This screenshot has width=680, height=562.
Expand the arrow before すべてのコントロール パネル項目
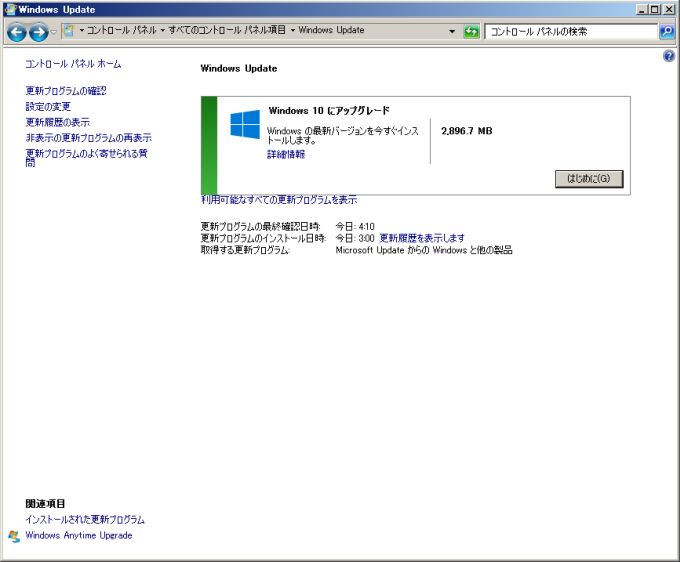coord(163,30)
